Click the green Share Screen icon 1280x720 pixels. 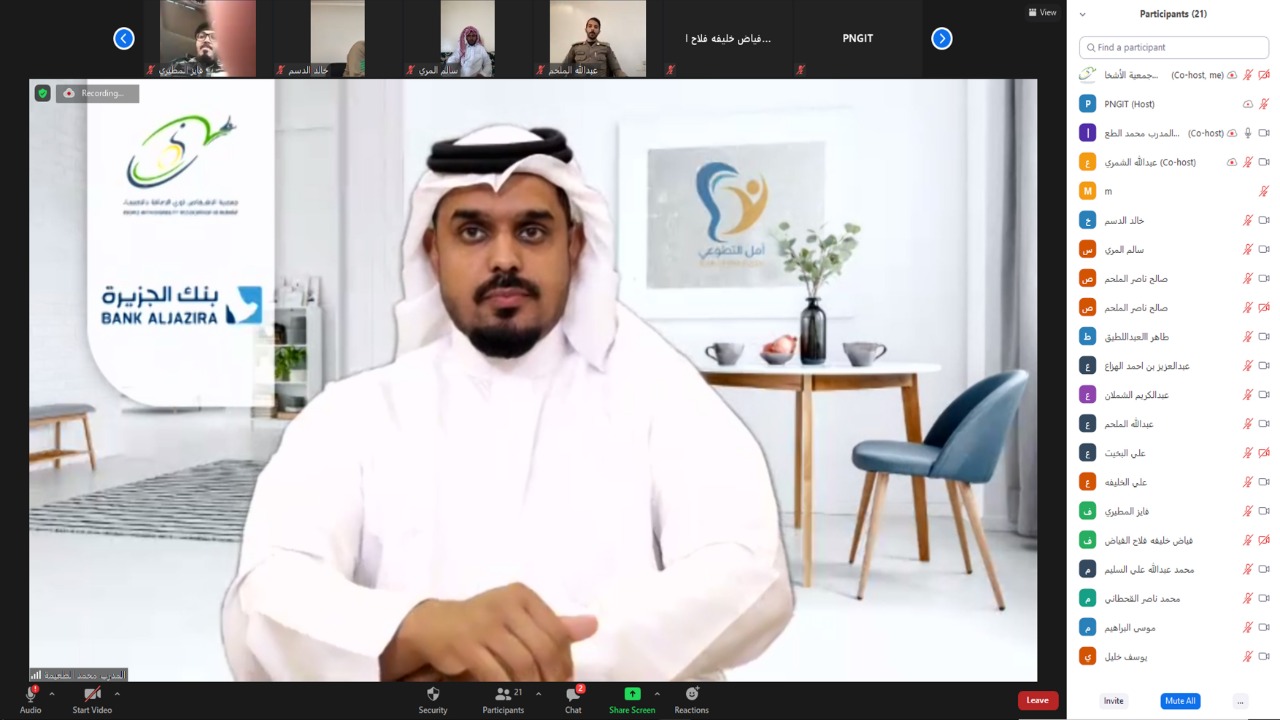632,694
